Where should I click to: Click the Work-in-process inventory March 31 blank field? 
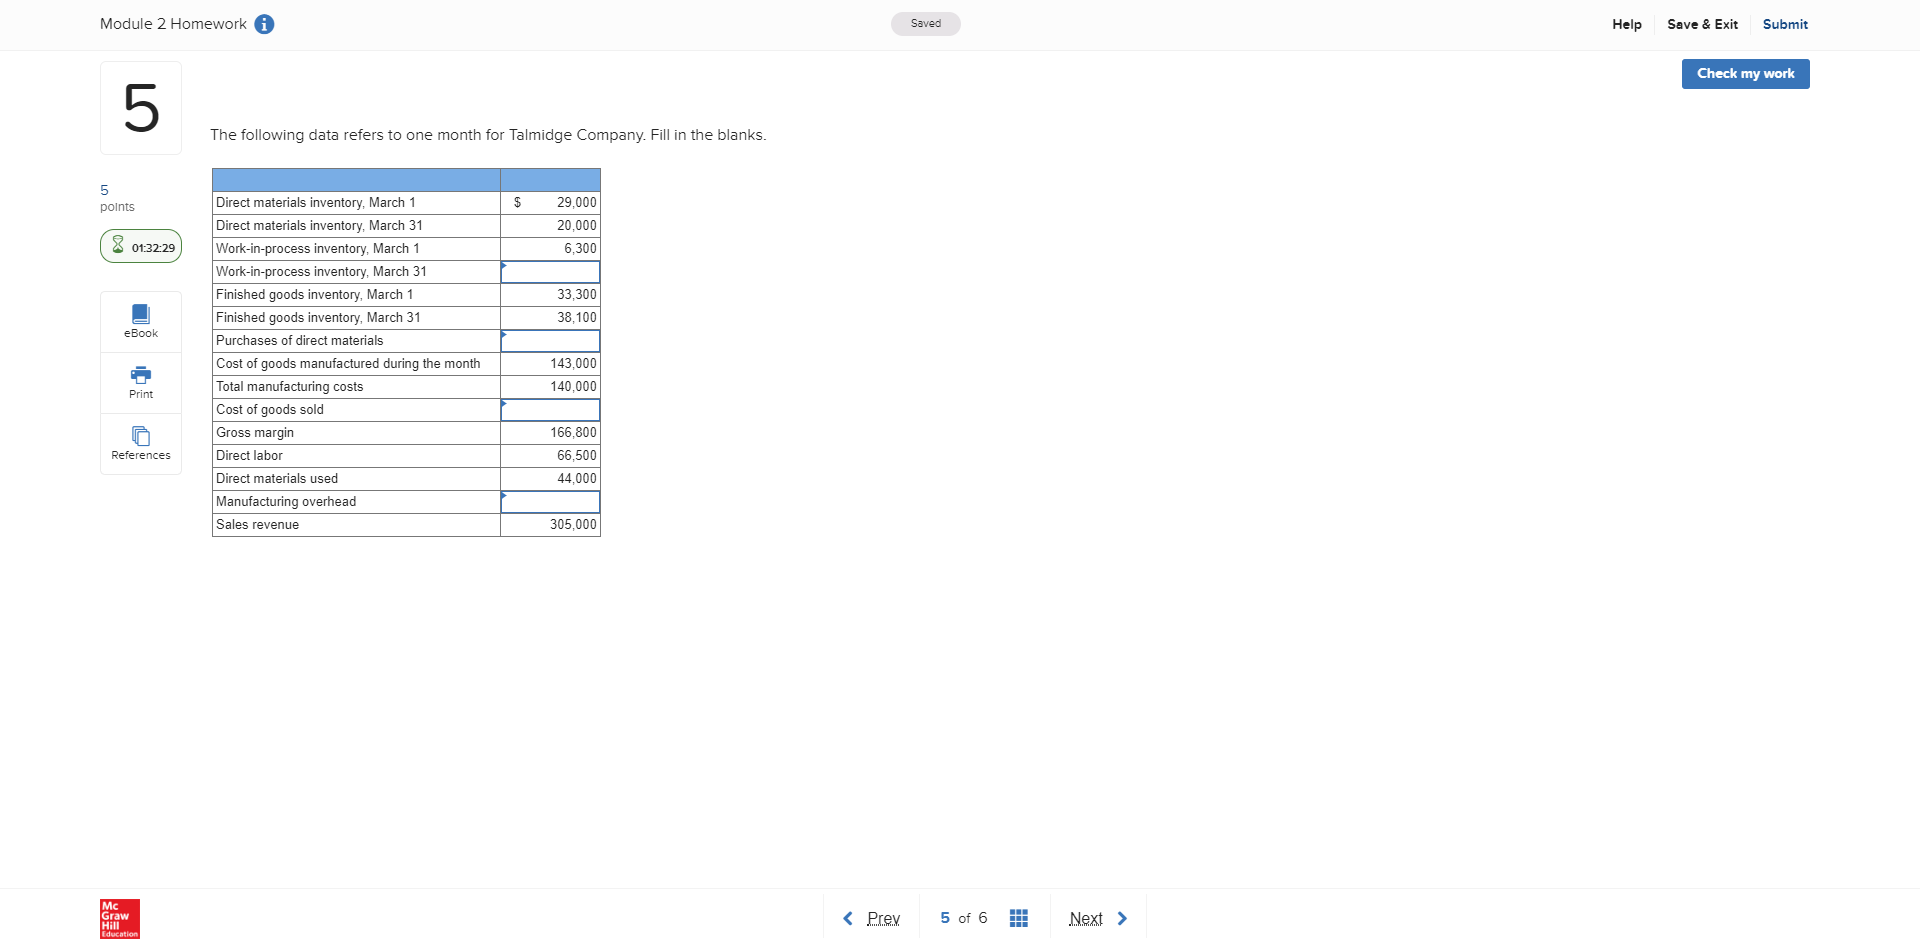[x=550, y=271]
